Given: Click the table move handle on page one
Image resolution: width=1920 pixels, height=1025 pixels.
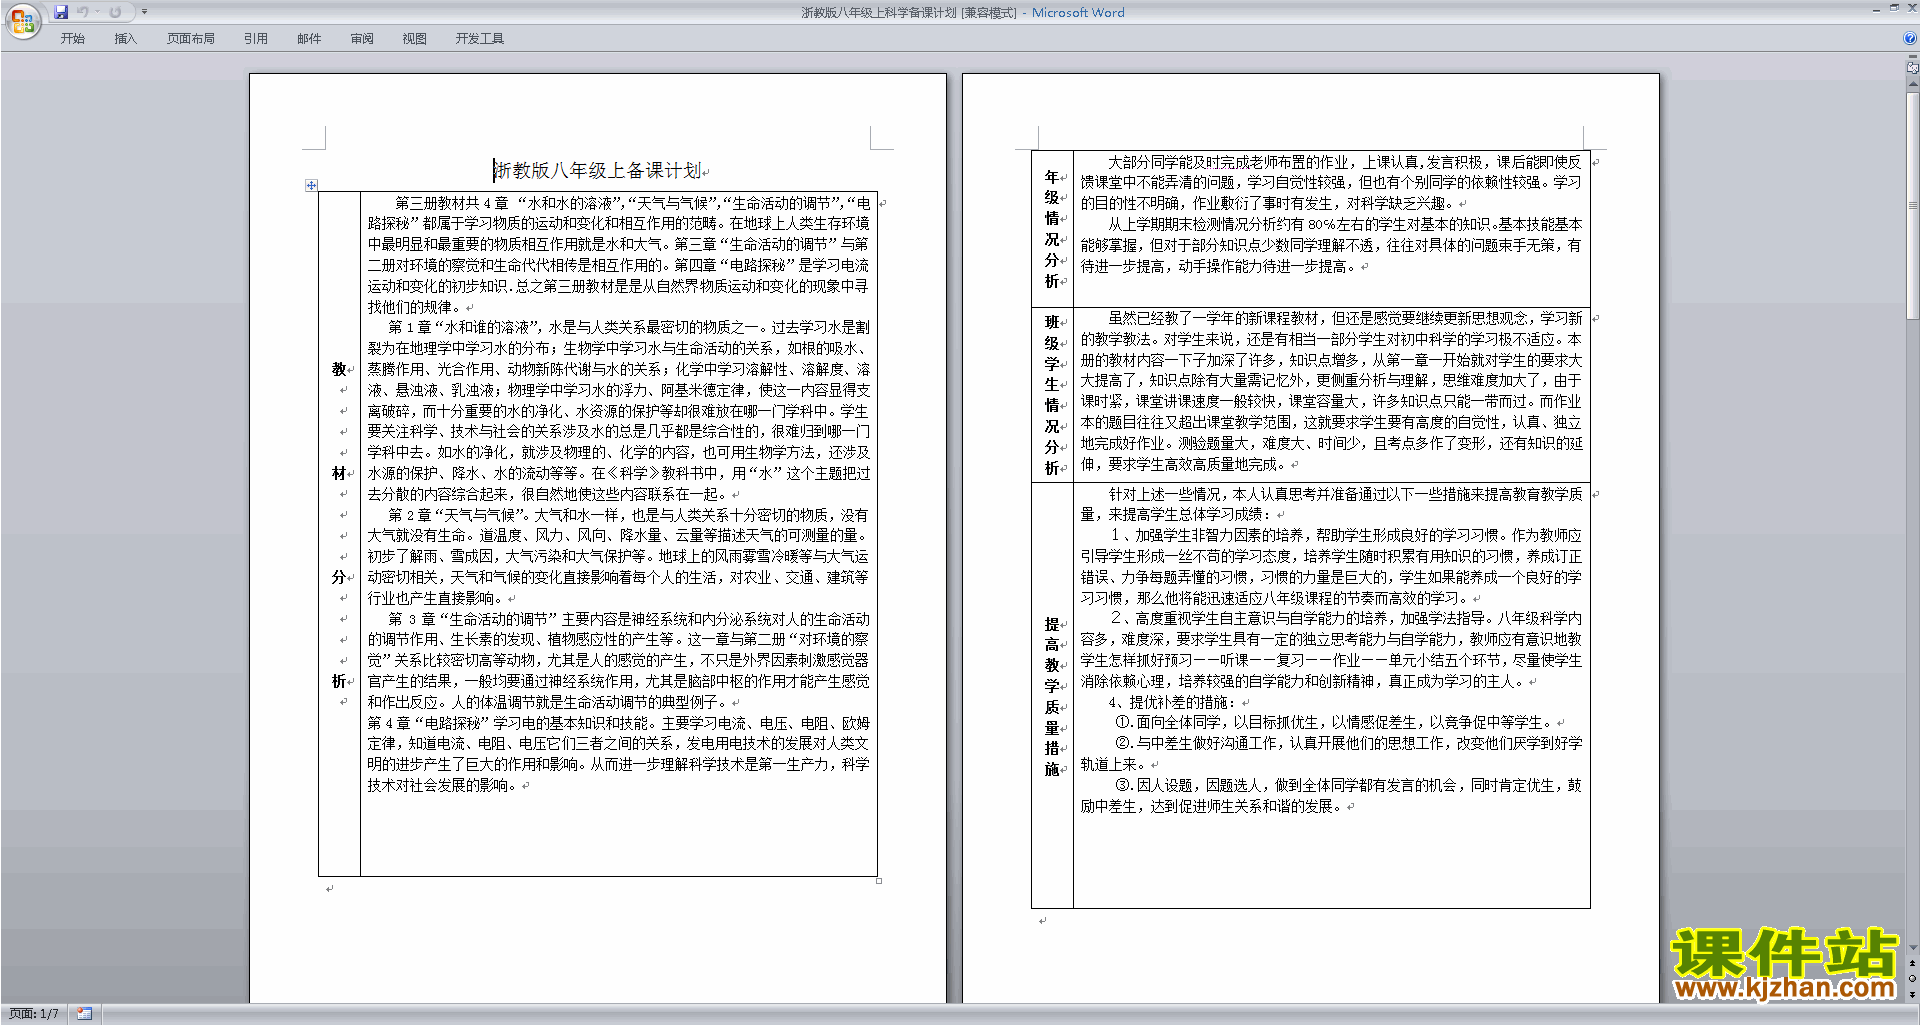Looking at the screenshot, I should (x=311, y=185).
